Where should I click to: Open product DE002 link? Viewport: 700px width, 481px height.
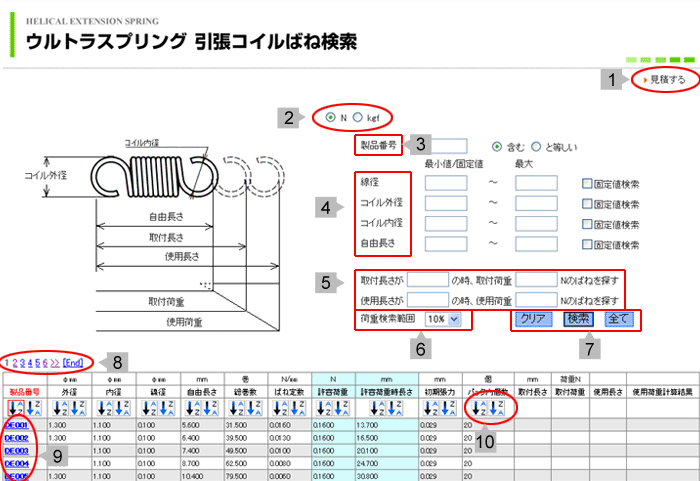[x=17, y=438]
